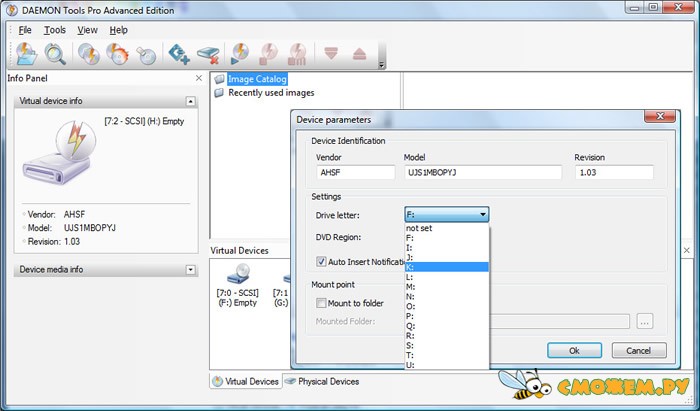Choose U: in the drive letter list
This screenshot has width=700, height=411.
coord(446,365)
